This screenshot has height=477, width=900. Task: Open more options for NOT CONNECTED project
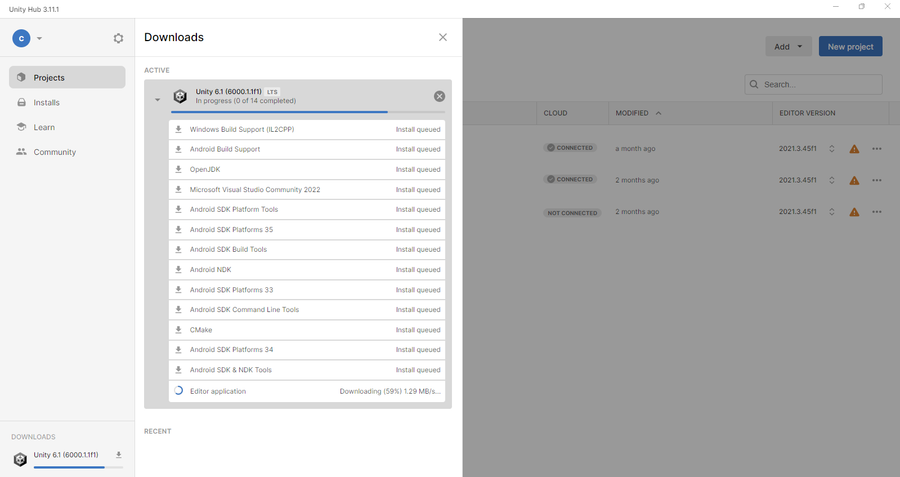tap(876, 212)
